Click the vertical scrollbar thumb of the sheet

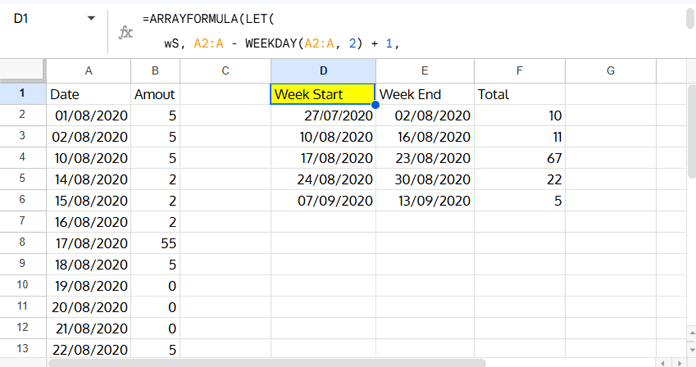point(692,131)
